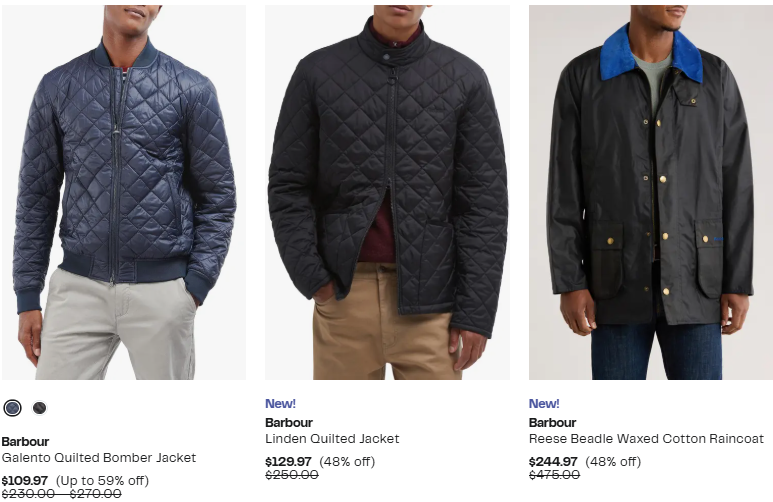Click the 48% off label under $244.97
The height and width of the screenshot is (502, 773).
[613, 462]
